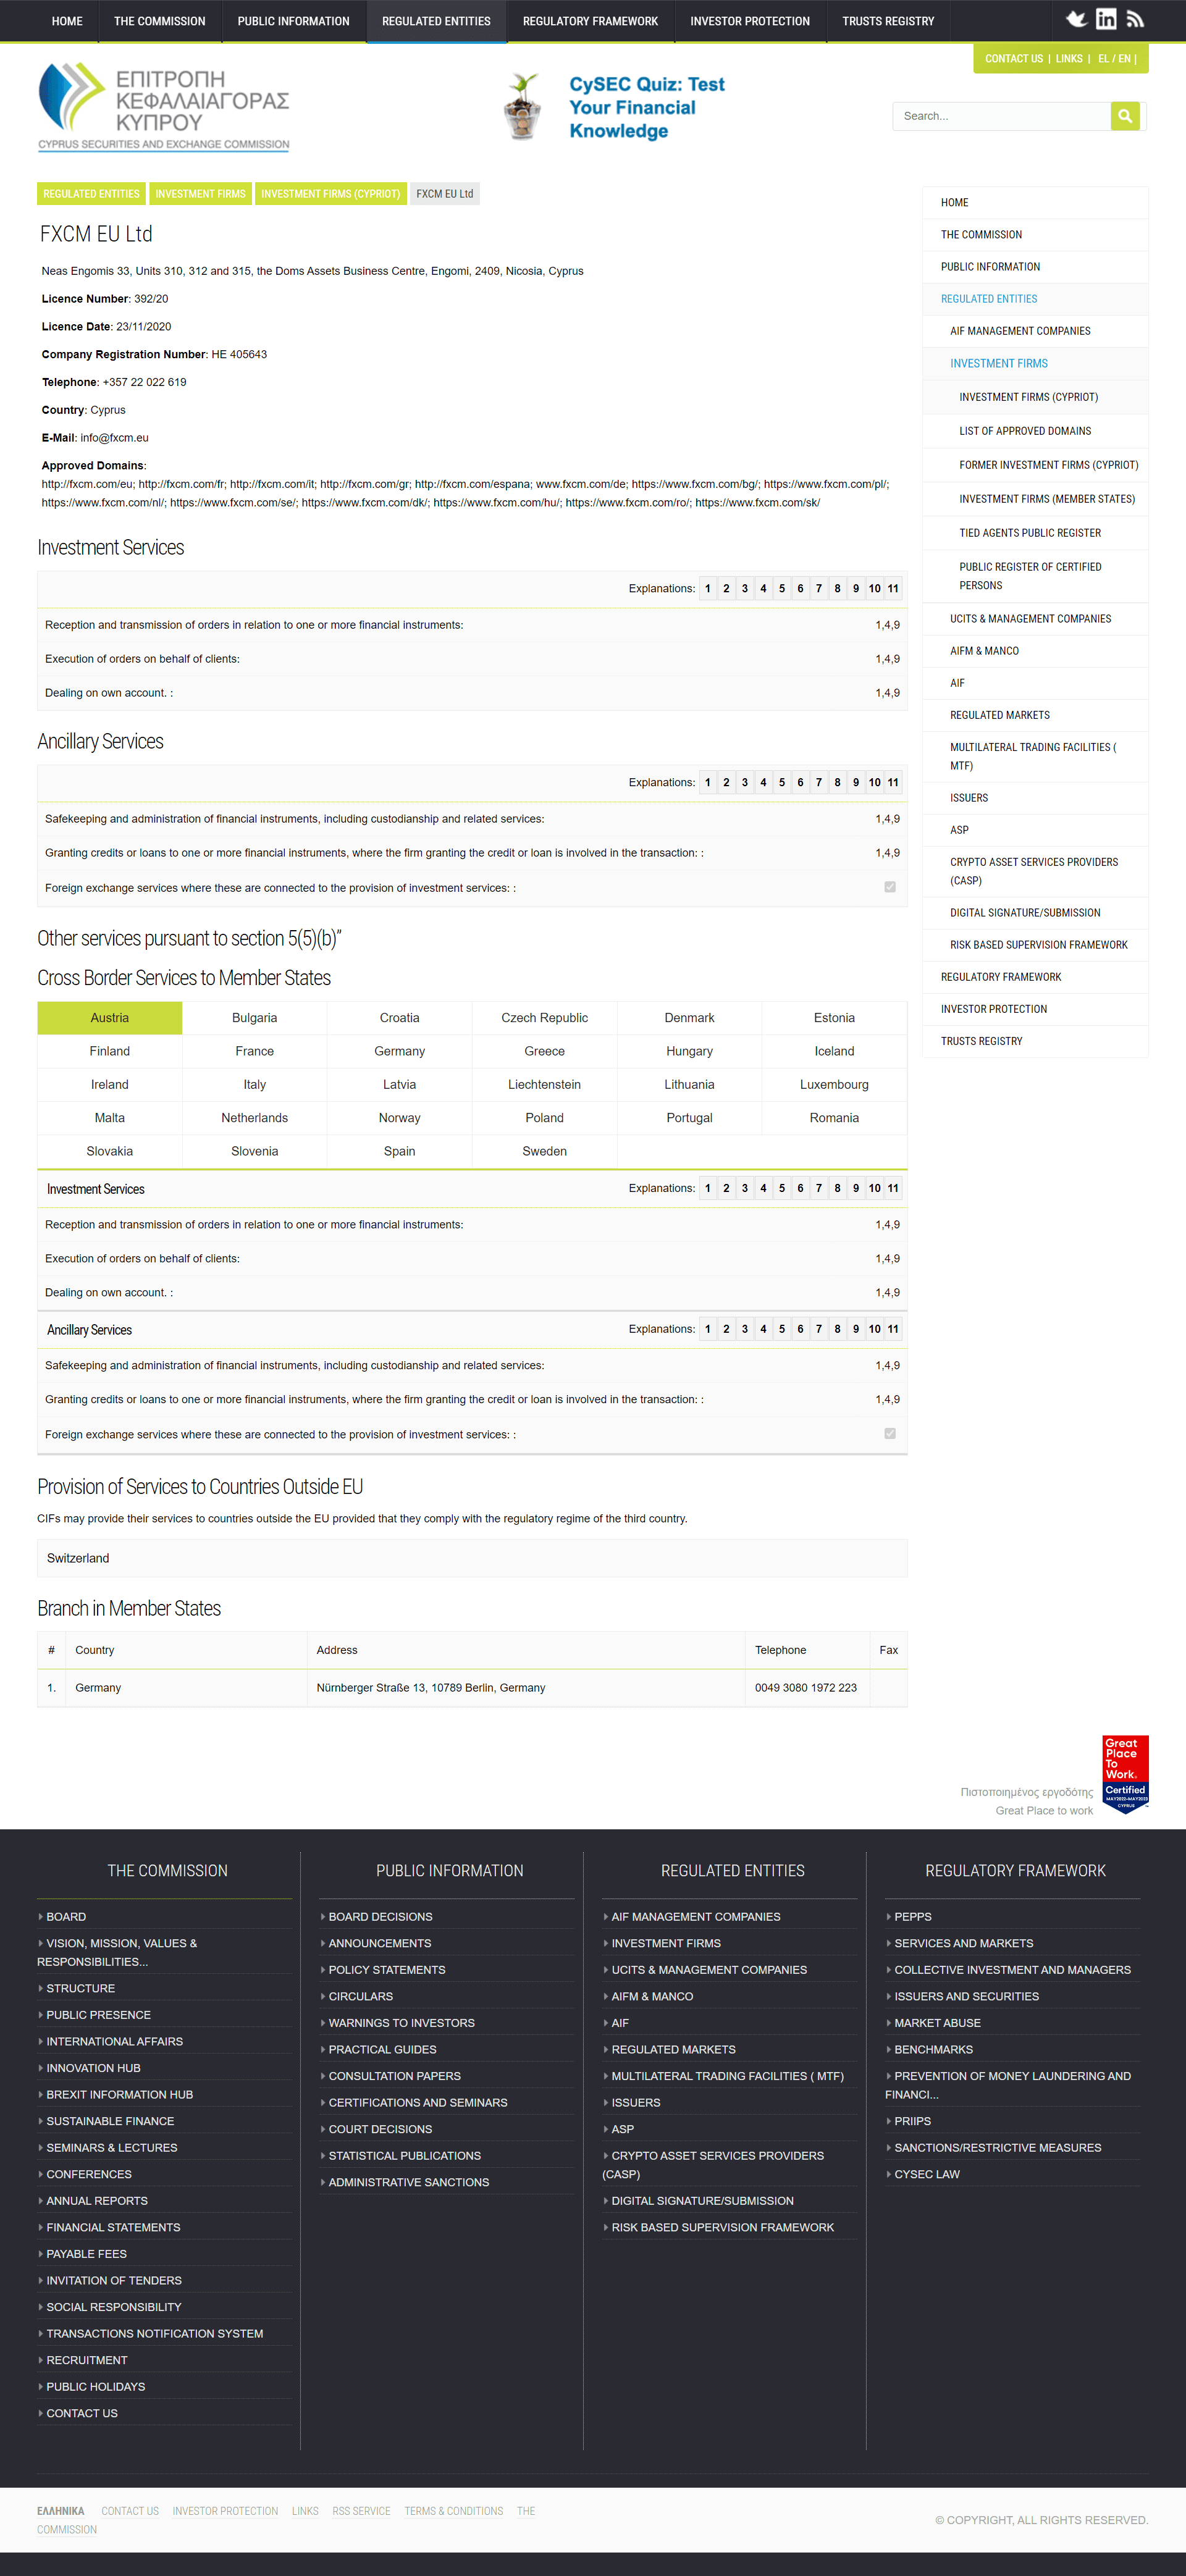Click Switzerland row under outside EU services

point(472,1558)
